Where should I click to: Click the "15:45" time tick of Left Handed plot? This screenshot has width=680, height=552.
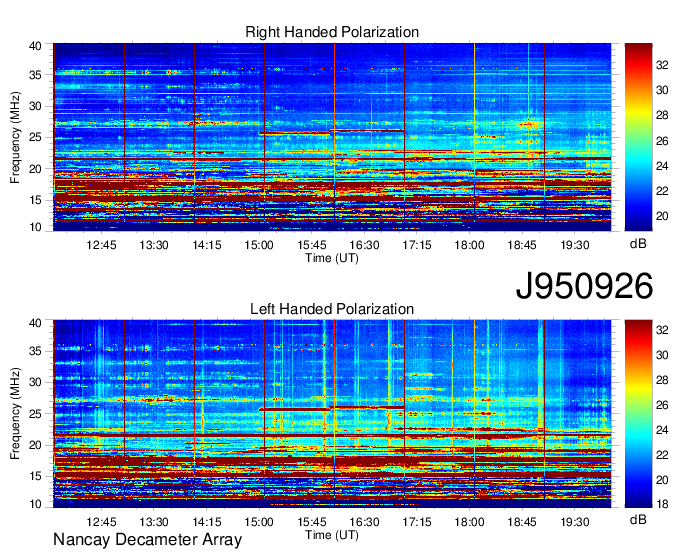point(312,522)
